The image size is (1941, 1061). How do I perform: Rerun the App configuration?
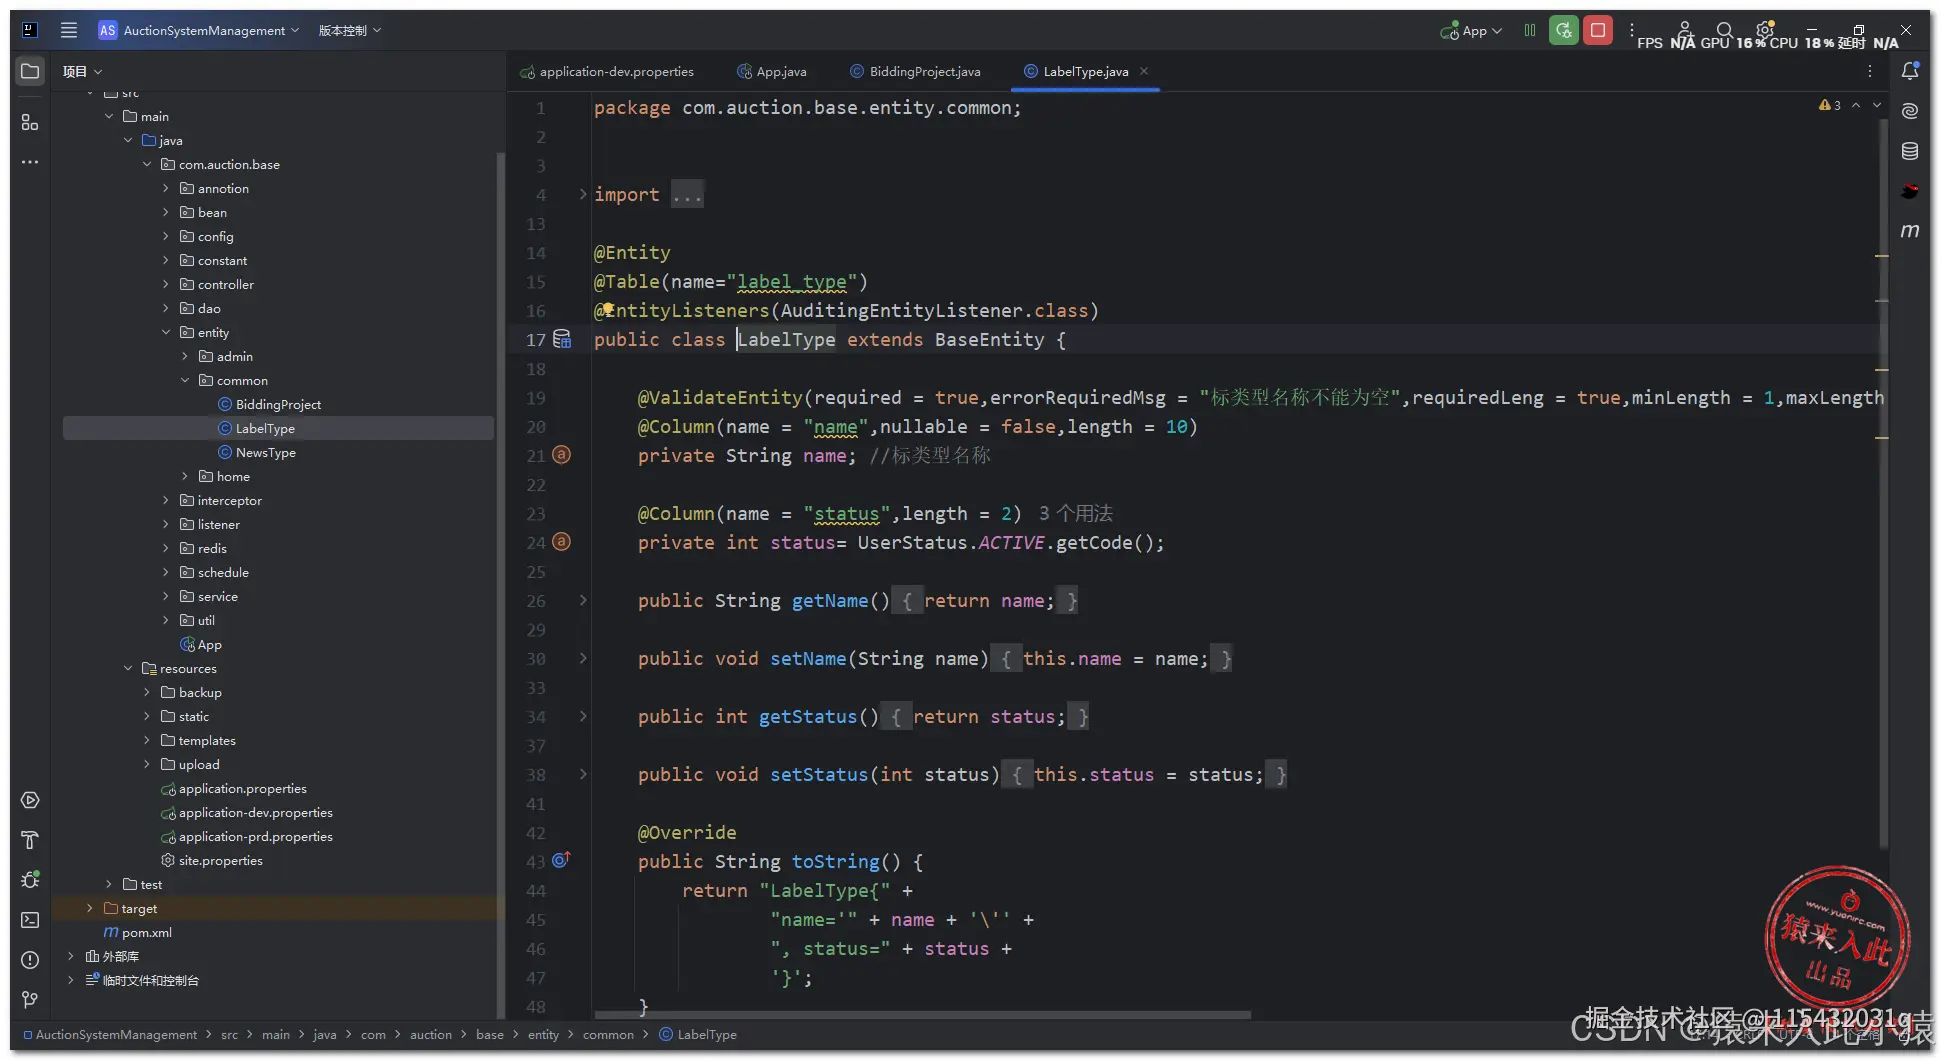(x=1564, y=30)
